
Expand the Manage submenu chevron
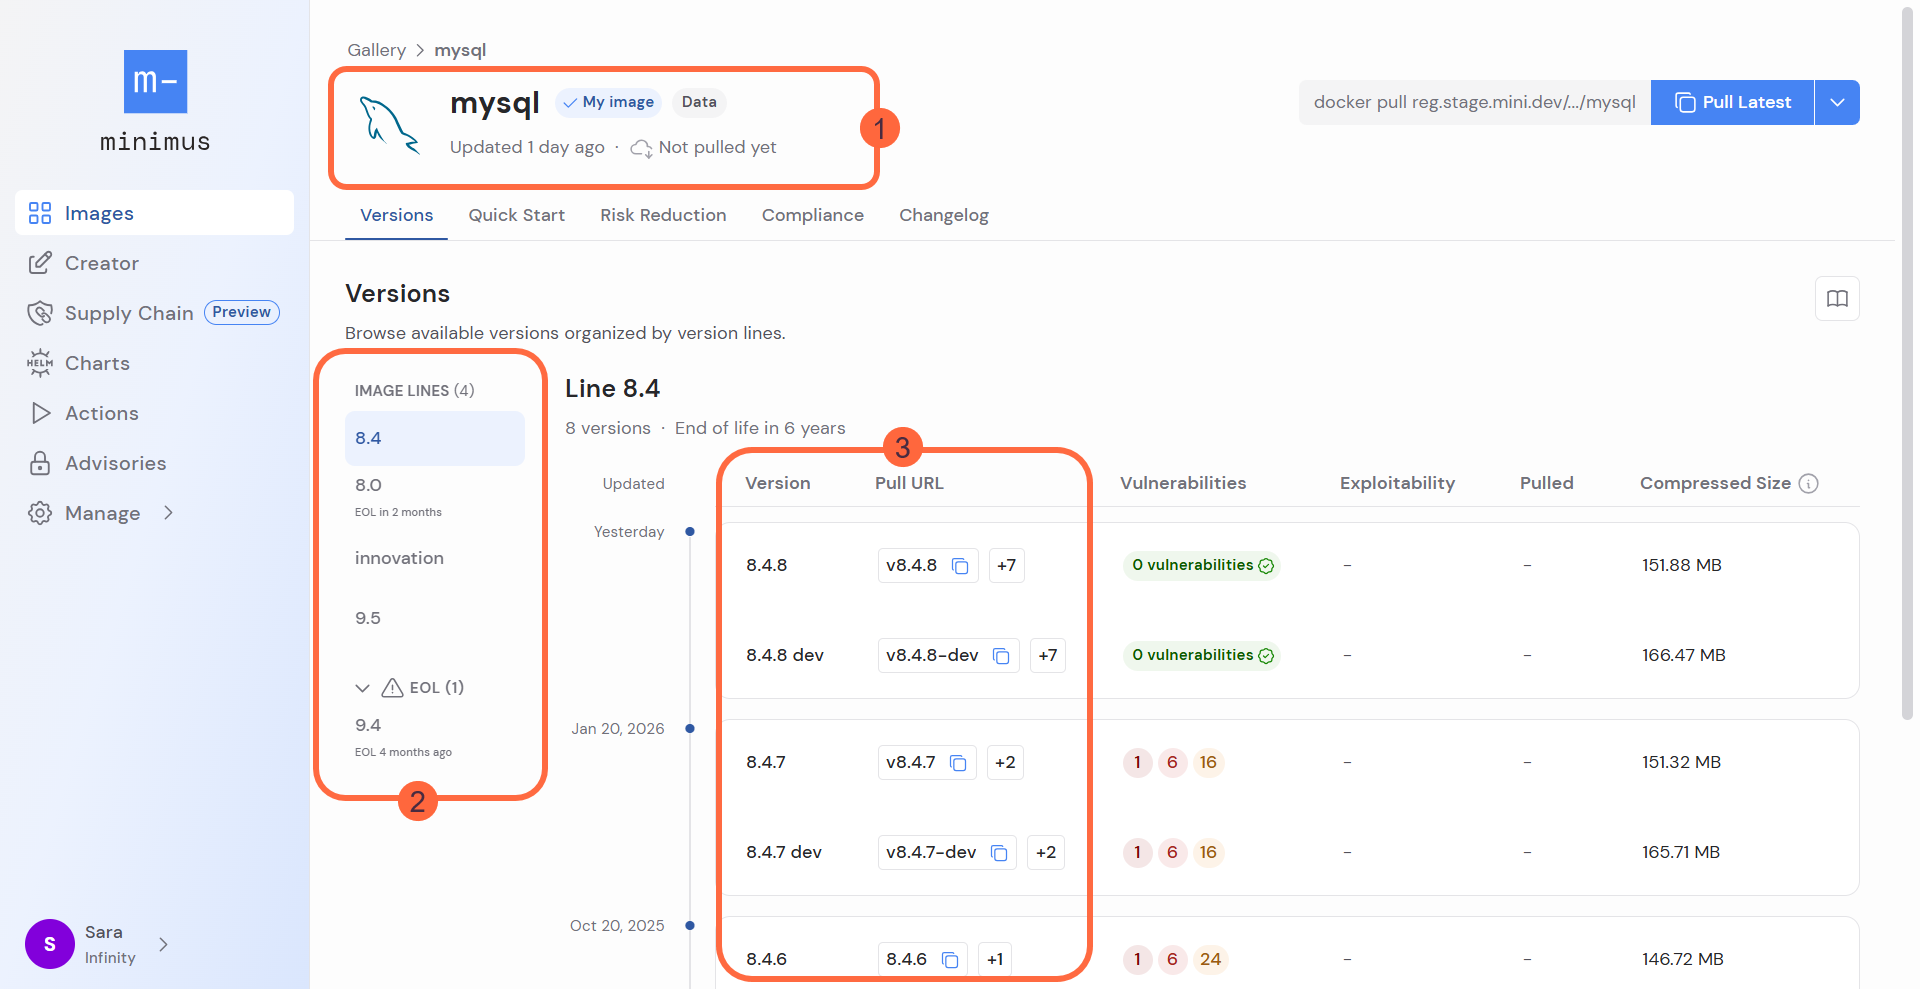(x=168, y=513)
